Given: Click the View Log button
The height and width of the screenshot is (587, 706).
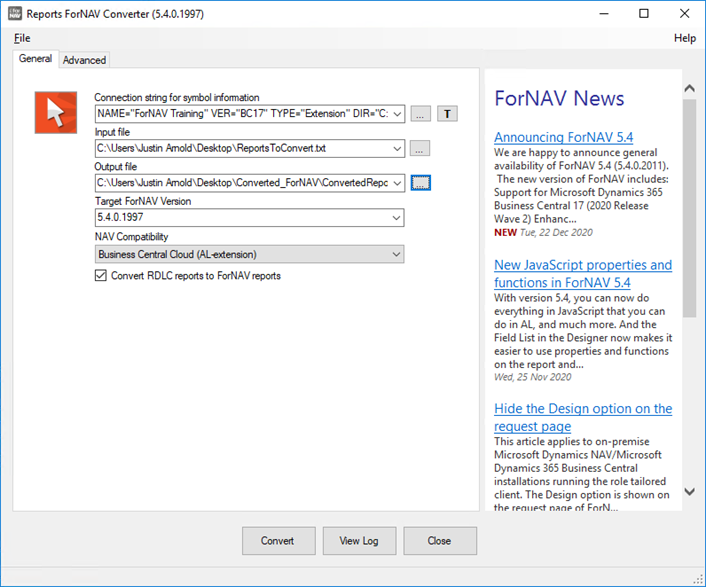Looking at the screenshot, I should pyautogui.click(x=359, y=541).
